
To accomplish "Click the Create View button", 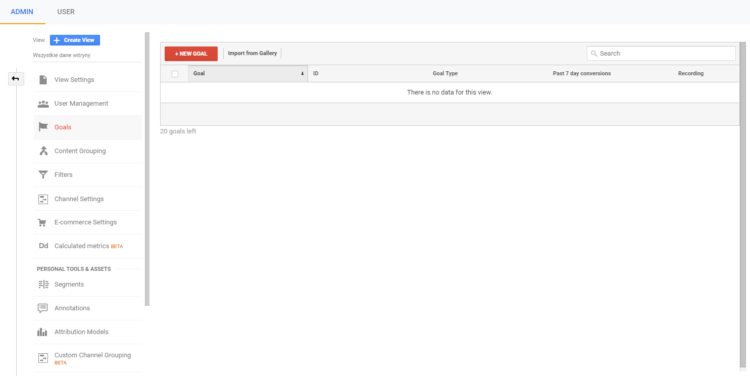I will [x=75, y=40].
